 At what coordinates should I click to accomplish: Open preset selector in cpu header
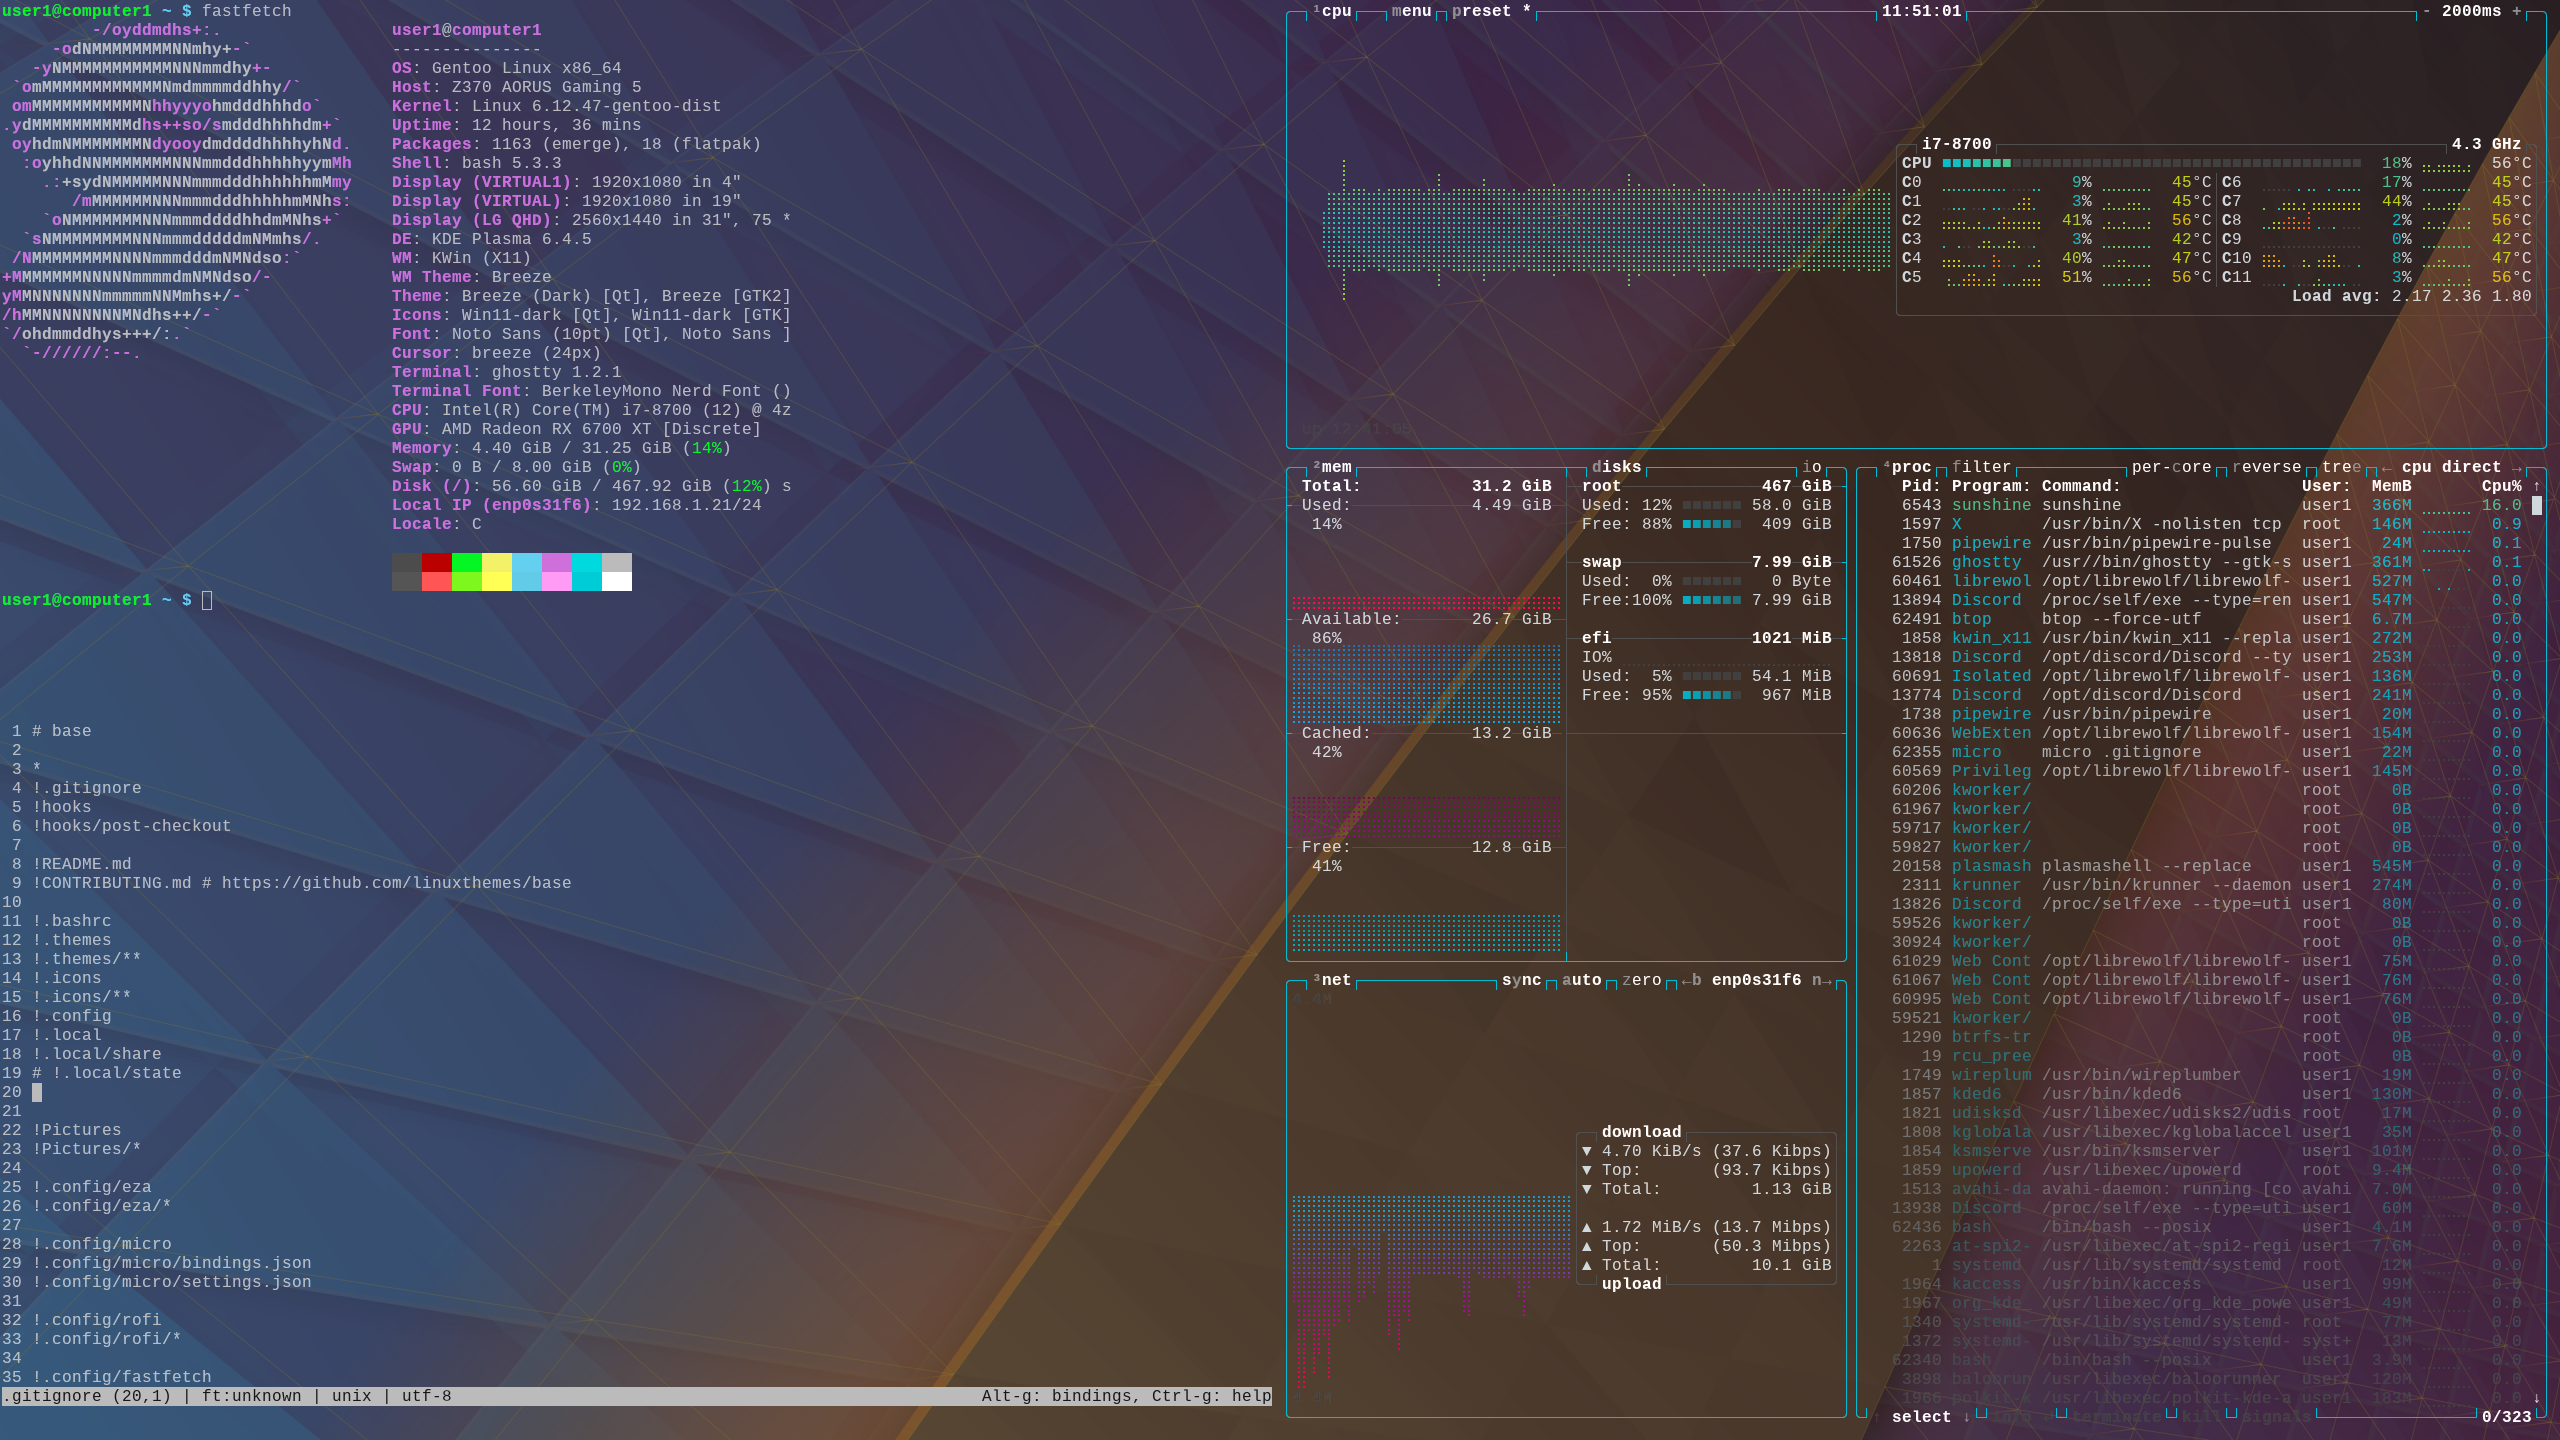tap(1481, 11)
